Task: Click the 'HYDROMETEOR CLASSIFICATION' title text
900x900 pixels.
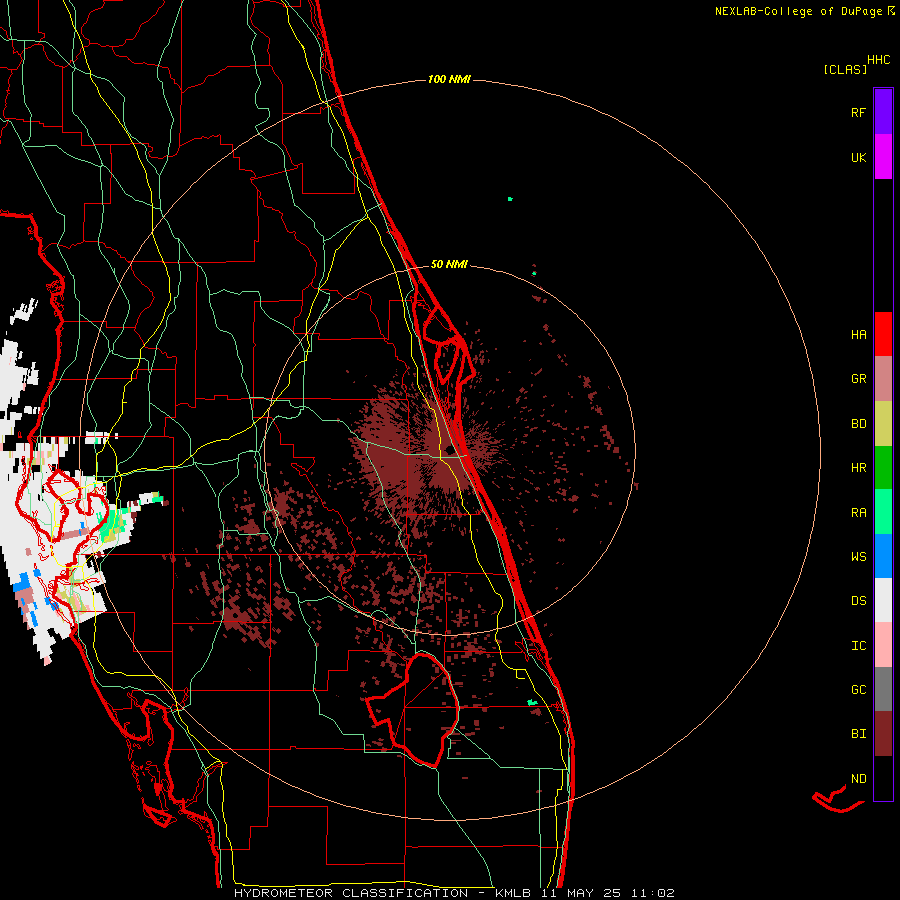Action: (x=351, y=893)
